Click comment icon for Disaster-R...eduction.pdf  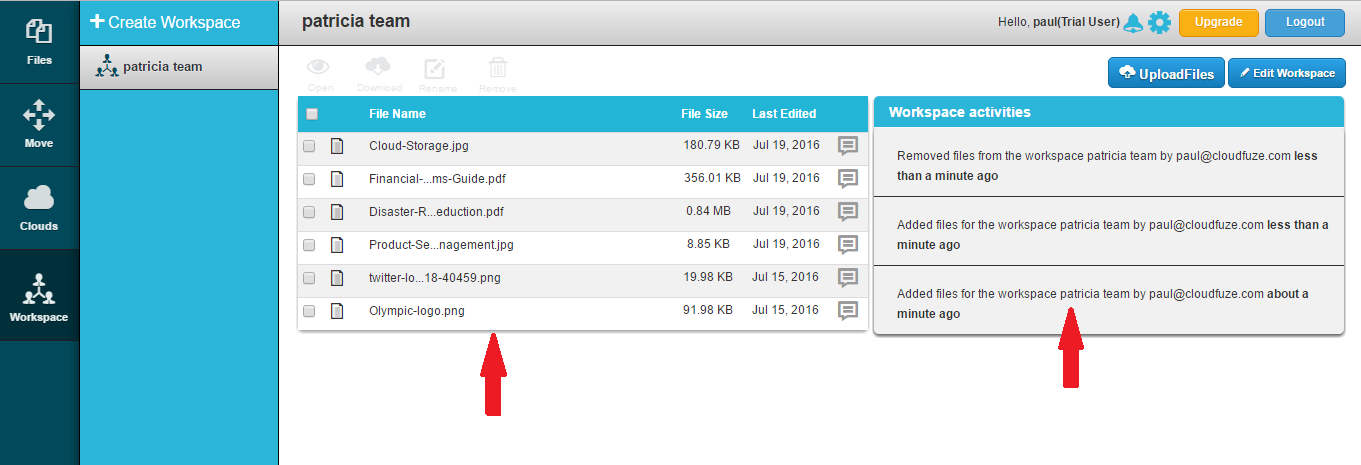coord(847,212)
